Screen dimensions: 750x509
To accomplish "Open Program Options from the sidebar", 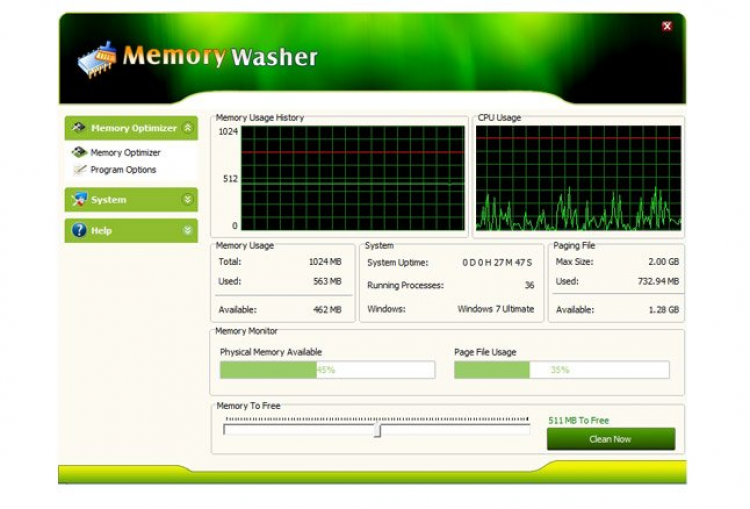I will pyautogui.click(x=123, y=170).
